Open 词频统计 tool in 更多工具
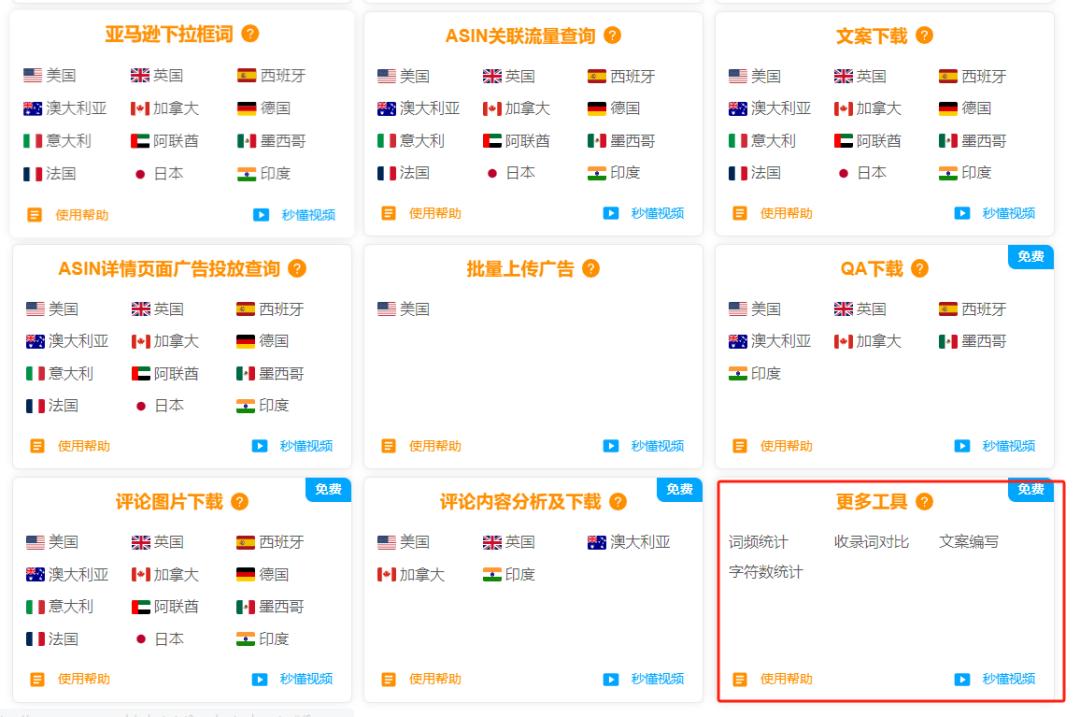 pos(758,542)
